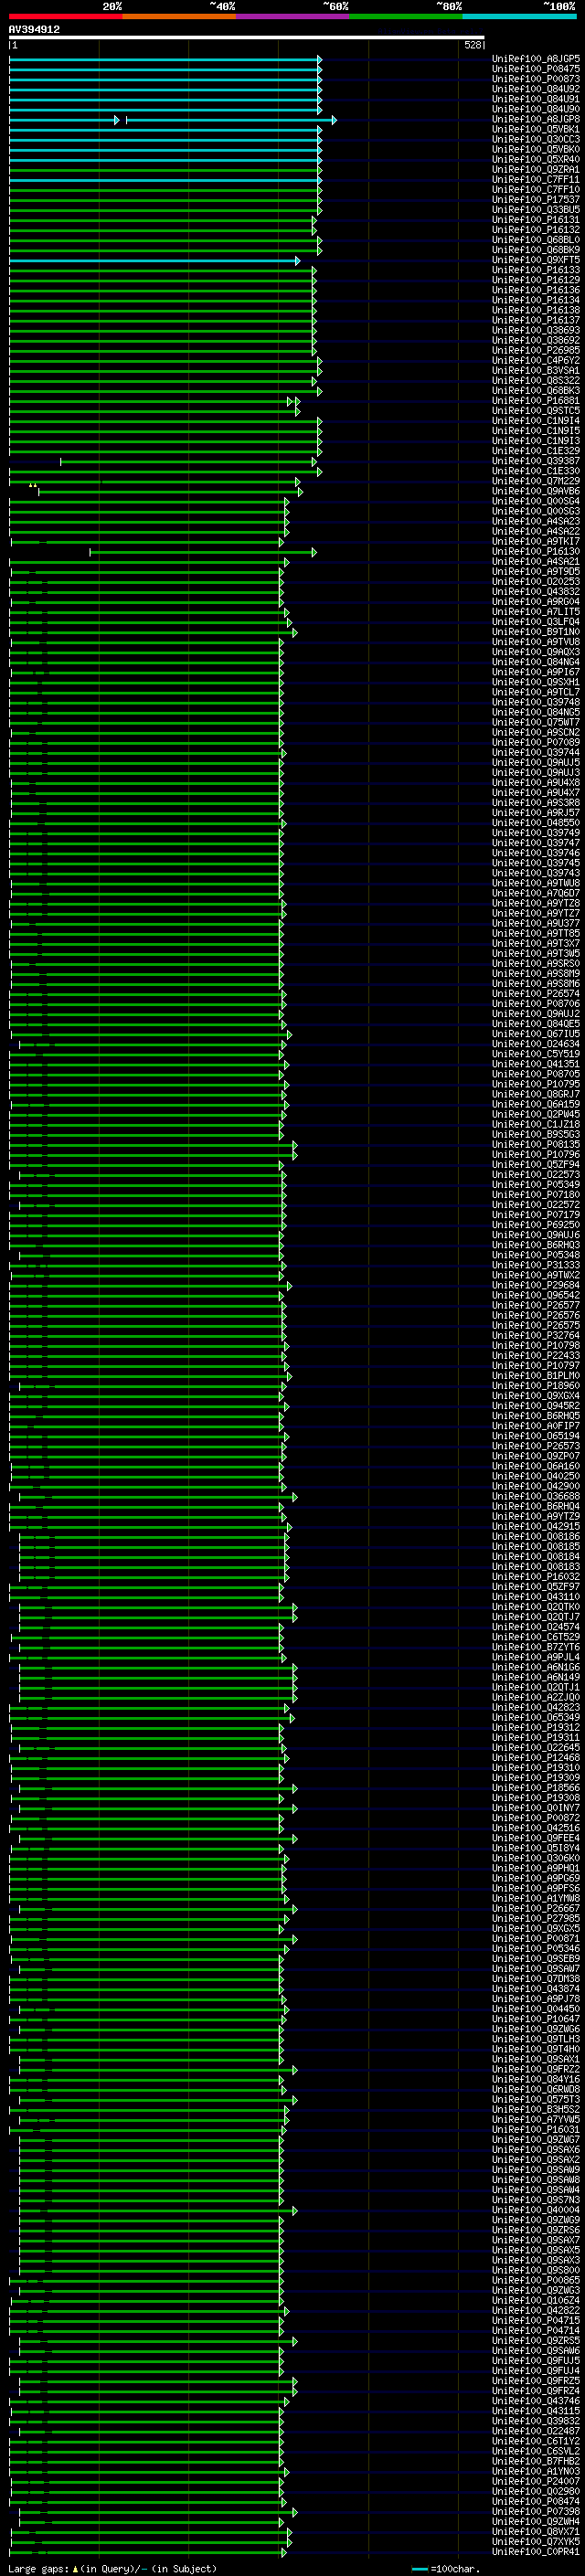The width and height of the screenshot is (585, 2576).
Task: Click the orange ~40% legend color bar
Action: coord(179,16)
